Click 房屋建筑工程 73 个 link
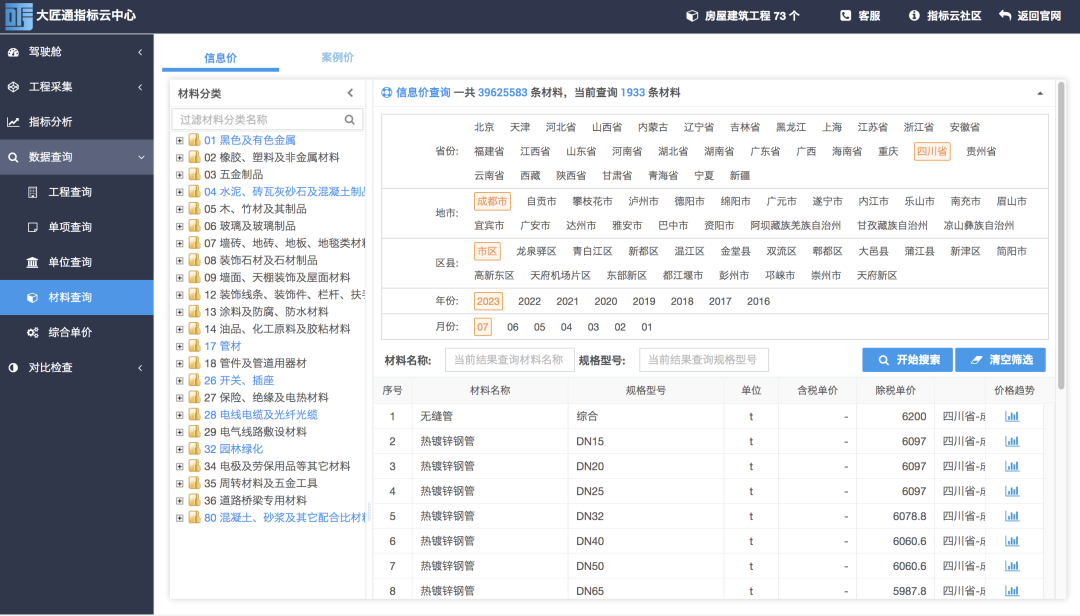Viewport: 1080px width, 616px height. pos(751,16)
